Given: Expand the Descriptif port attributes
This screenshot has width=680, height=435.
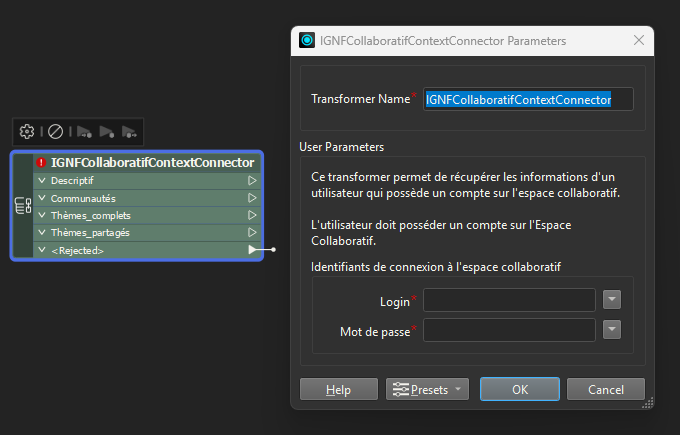Looking at the screenshot, I should click(42, 180).
